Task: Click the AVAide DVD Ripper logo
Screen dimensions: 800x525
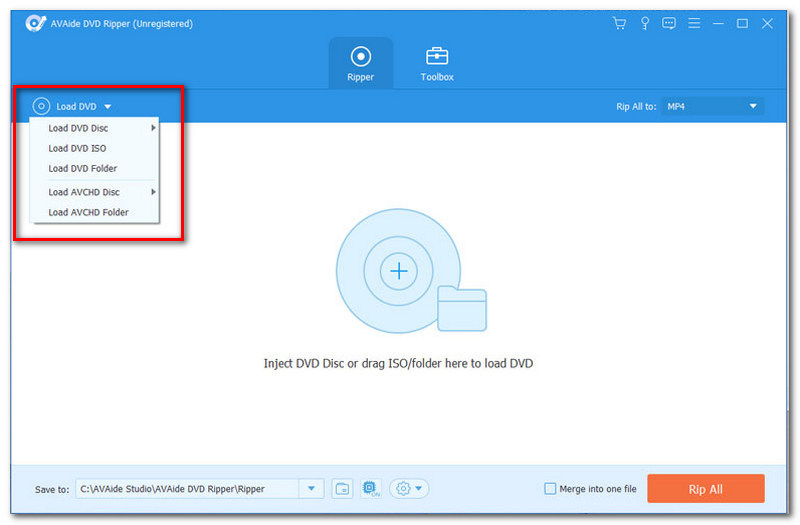Action: click(x=35, y=23)
